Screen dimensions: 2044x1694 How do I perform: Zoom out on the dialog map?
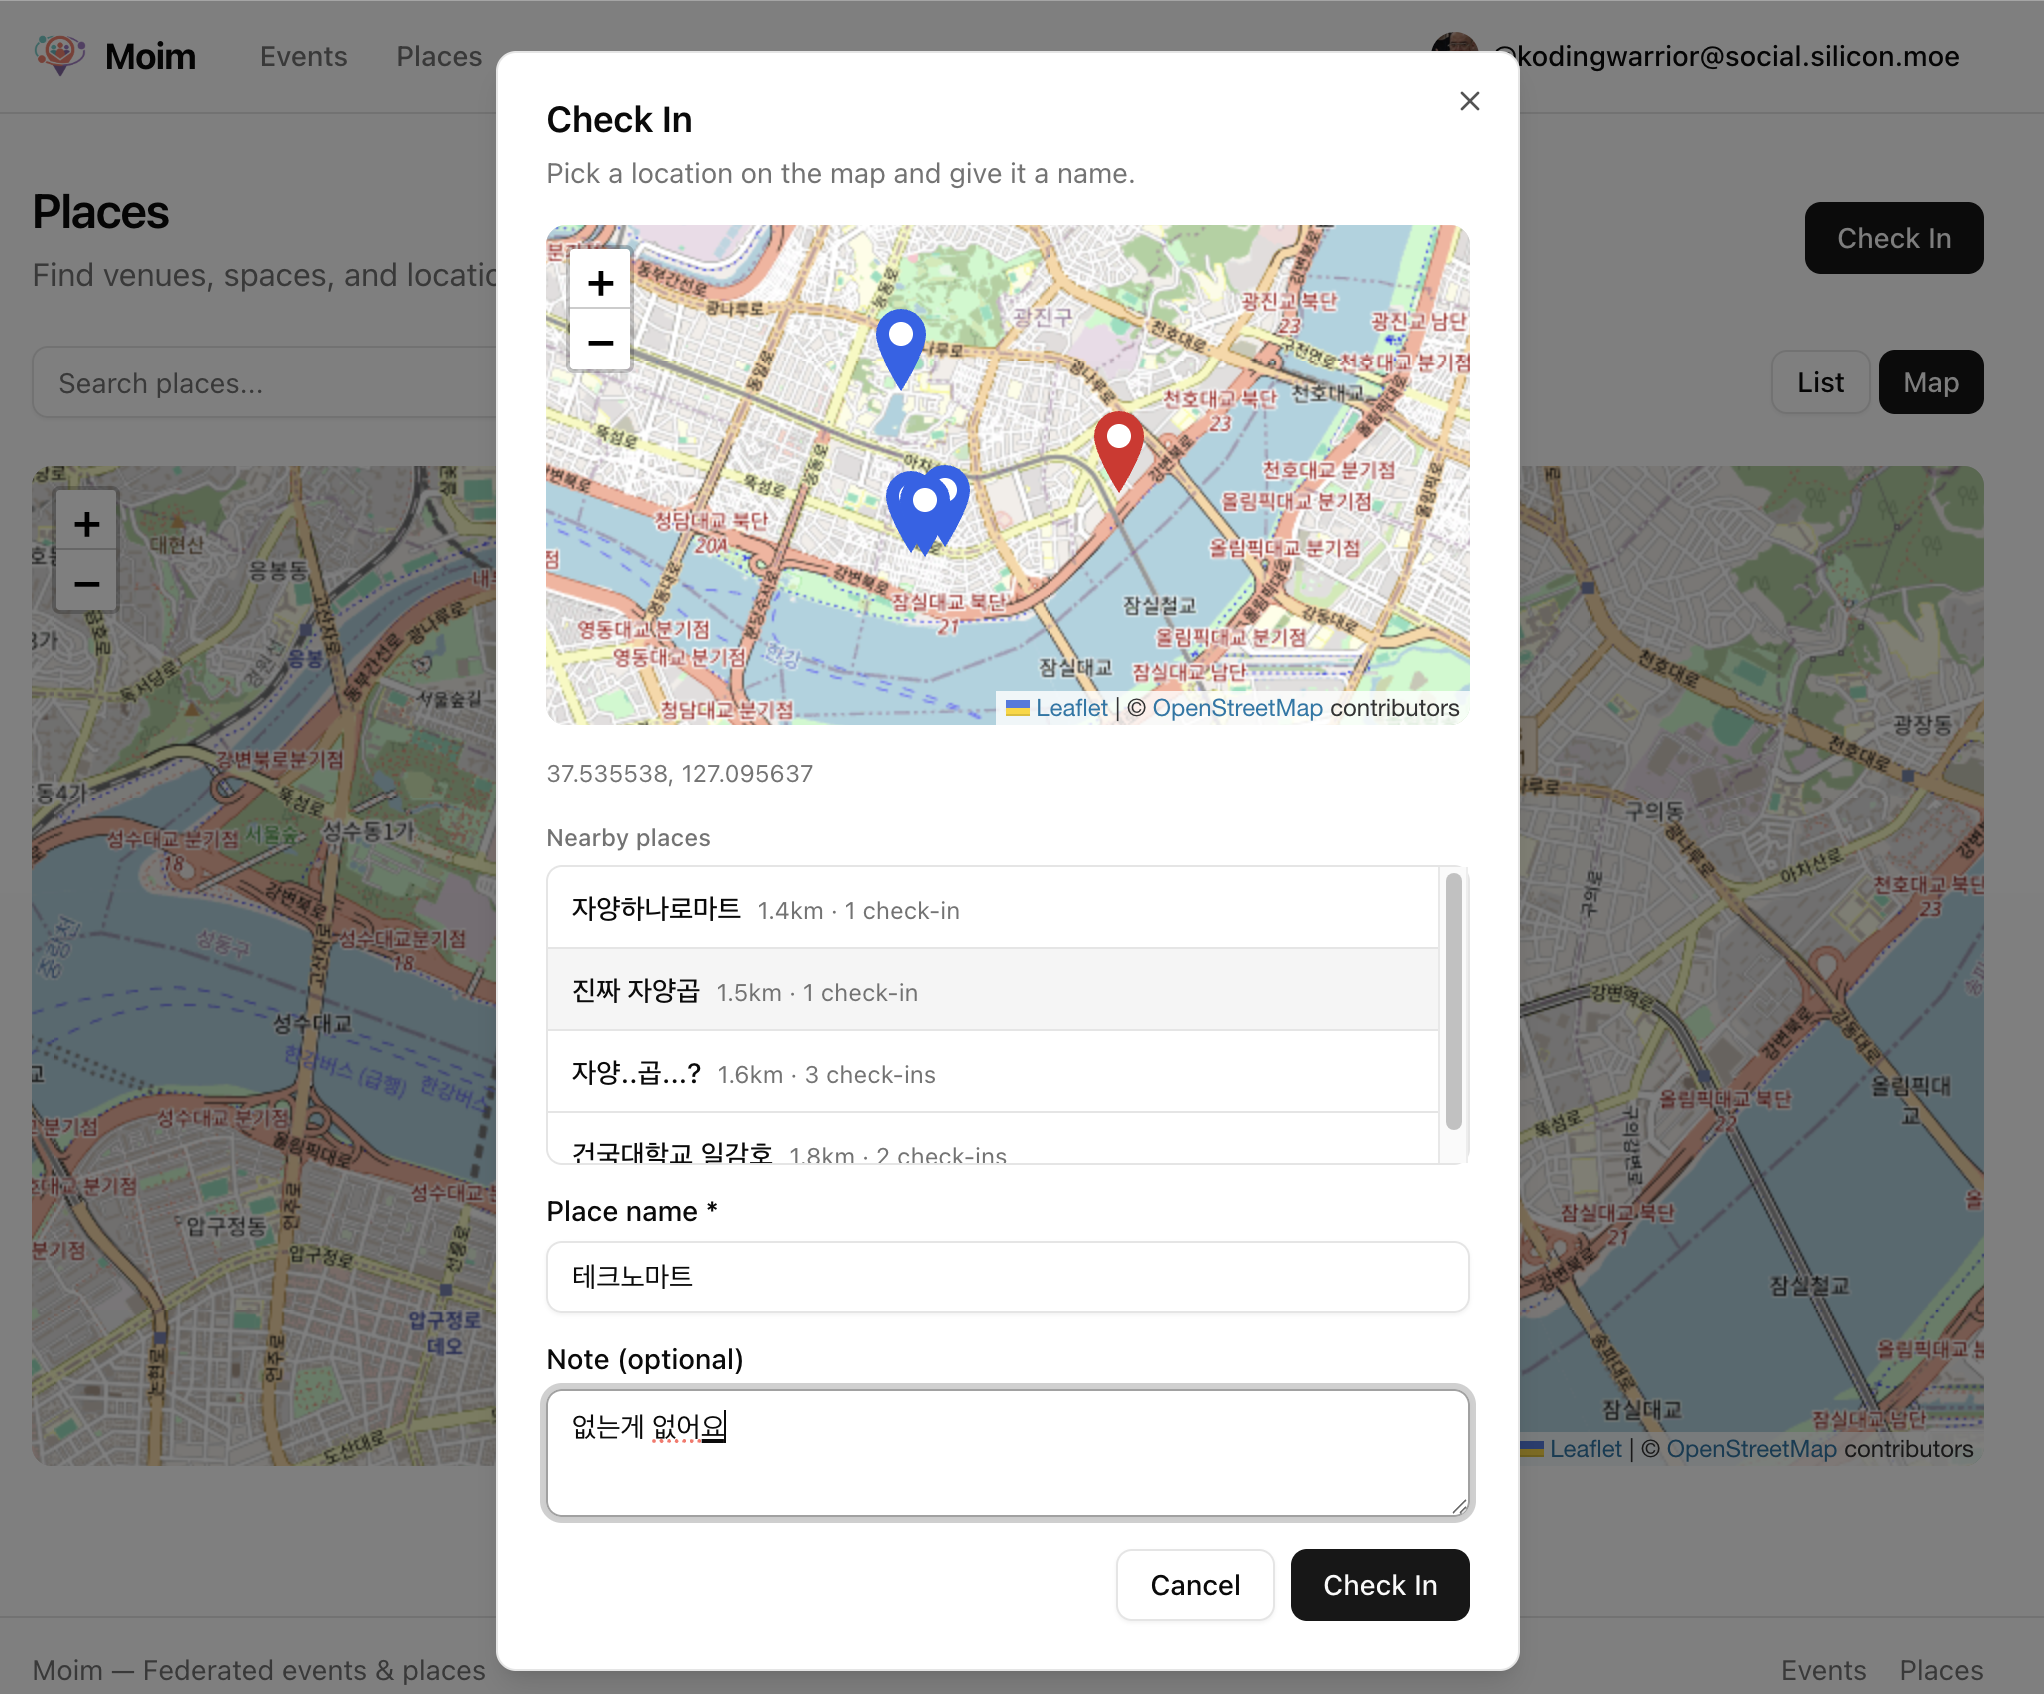(600, 342)
